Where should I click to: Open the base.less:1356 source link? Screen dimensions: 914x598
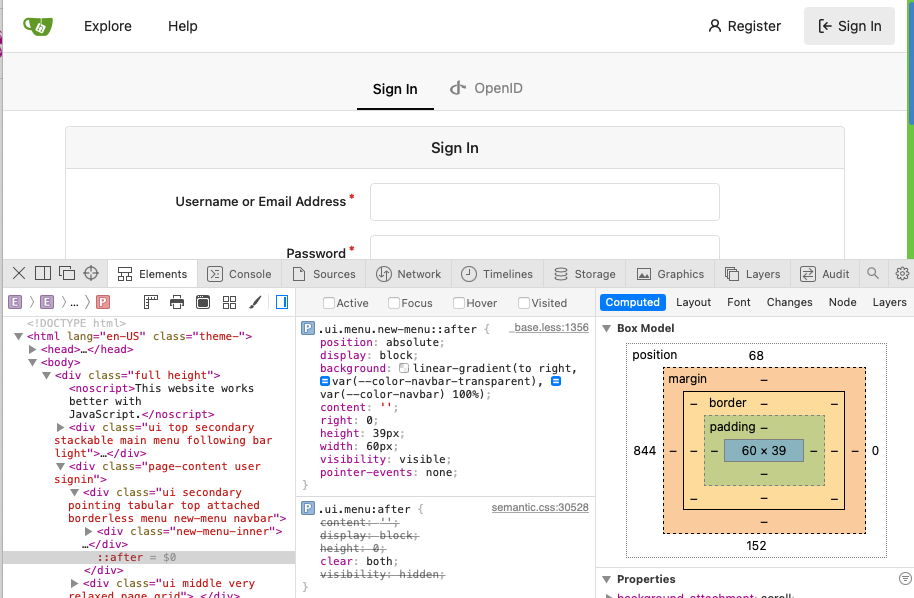click(x=551, y=328)
